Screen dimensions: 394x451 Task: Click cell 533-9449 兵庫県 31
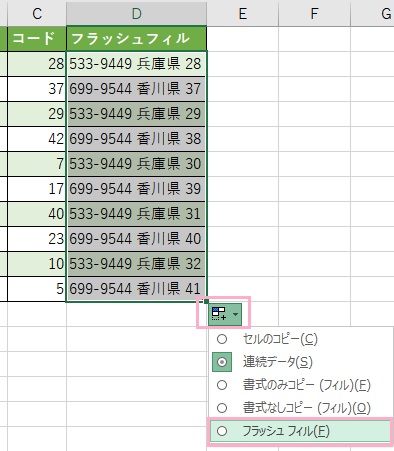pyautogui.click(x=136, y=214)
